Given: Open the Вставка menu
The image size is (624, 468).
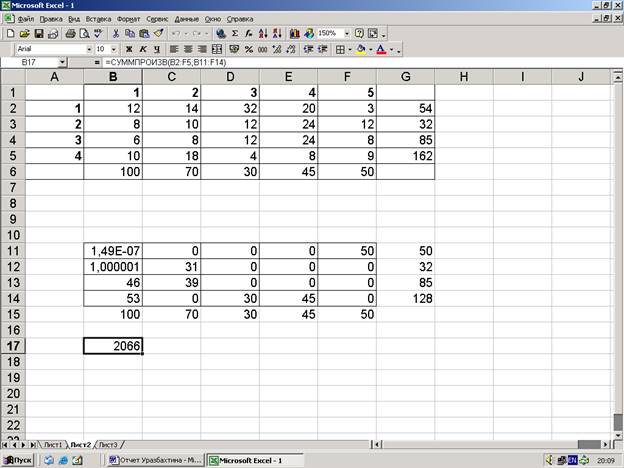Looking at the screenshot, I should [98, 19].
